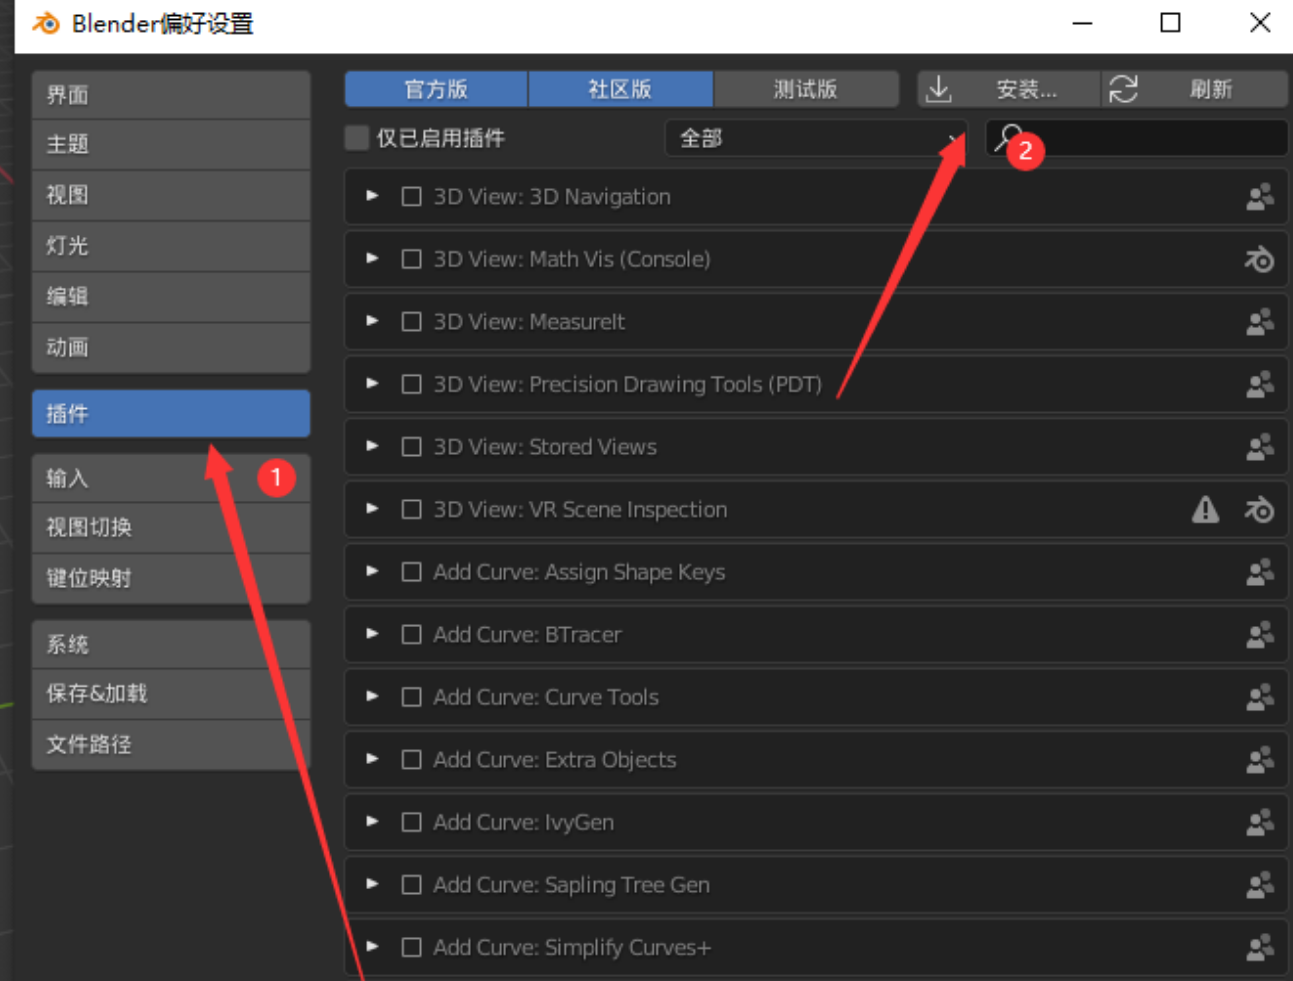Click community icon on Assign Shape Keys row
The height and width of the screenshot is (981, 1293).
1260,572
